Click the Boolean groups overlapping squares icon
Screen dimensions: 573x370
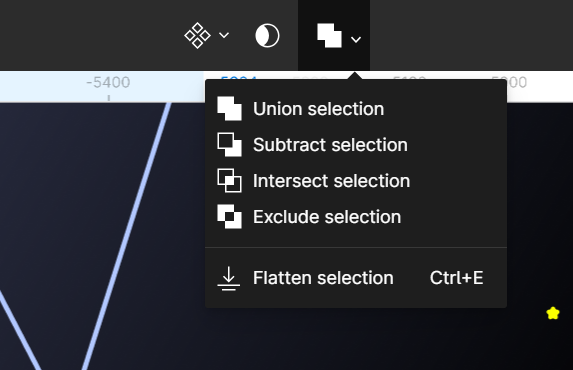click(329, 35)
